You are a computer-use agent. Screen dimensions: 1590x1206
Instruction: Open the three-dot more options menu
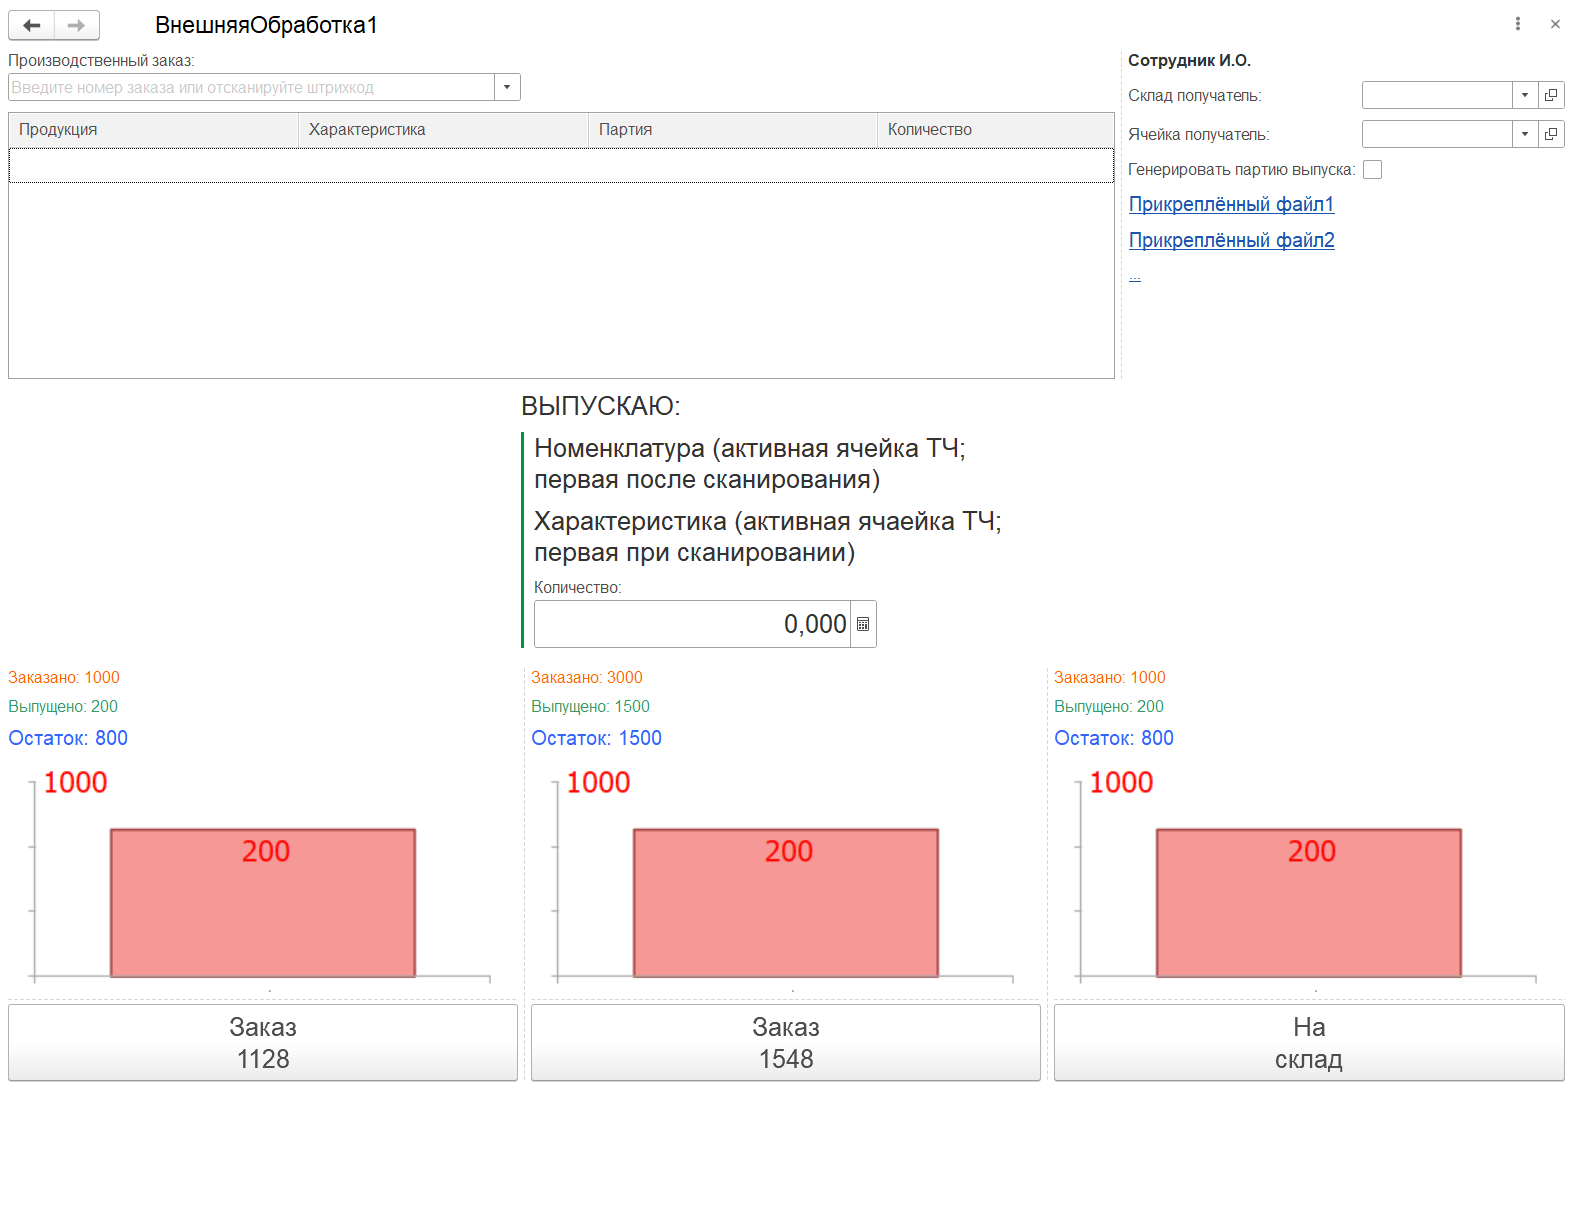1517,24
